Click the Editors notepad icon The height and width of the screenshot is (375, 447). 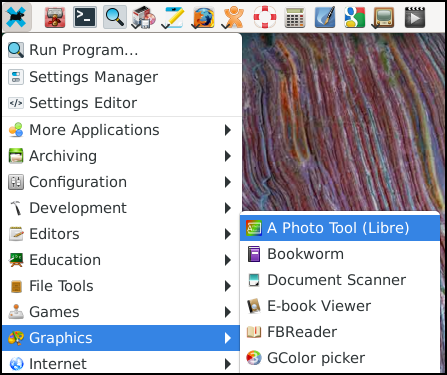pos(16,234)
